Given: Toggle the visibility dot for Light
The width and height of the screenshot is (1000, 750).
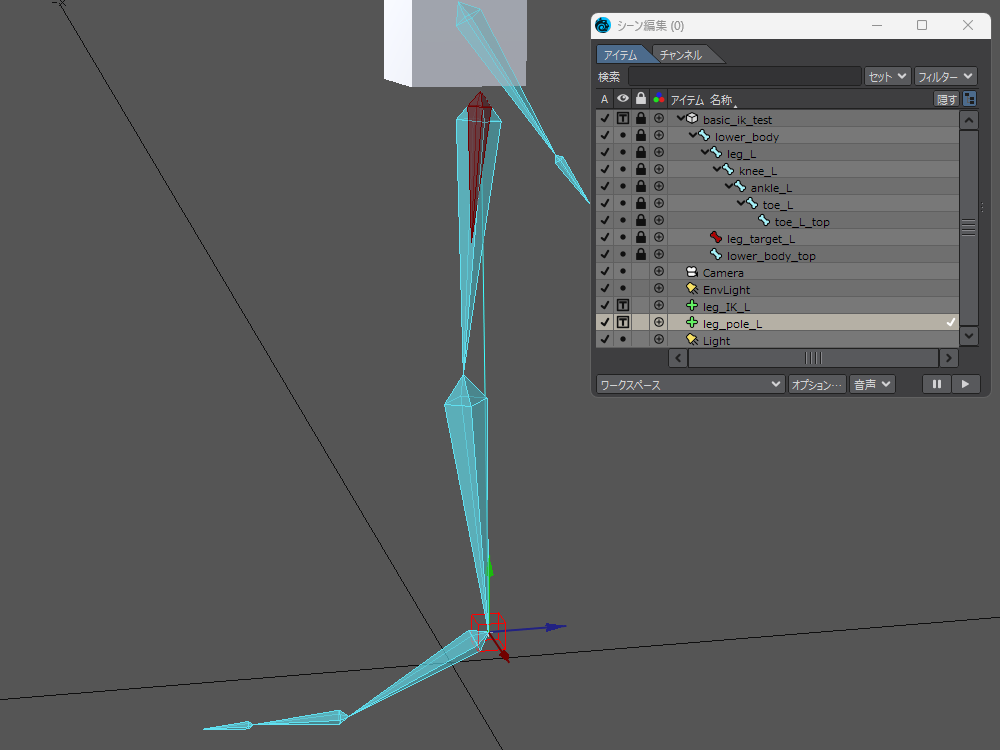Looking at the screenshot, I should coord(622,340).
